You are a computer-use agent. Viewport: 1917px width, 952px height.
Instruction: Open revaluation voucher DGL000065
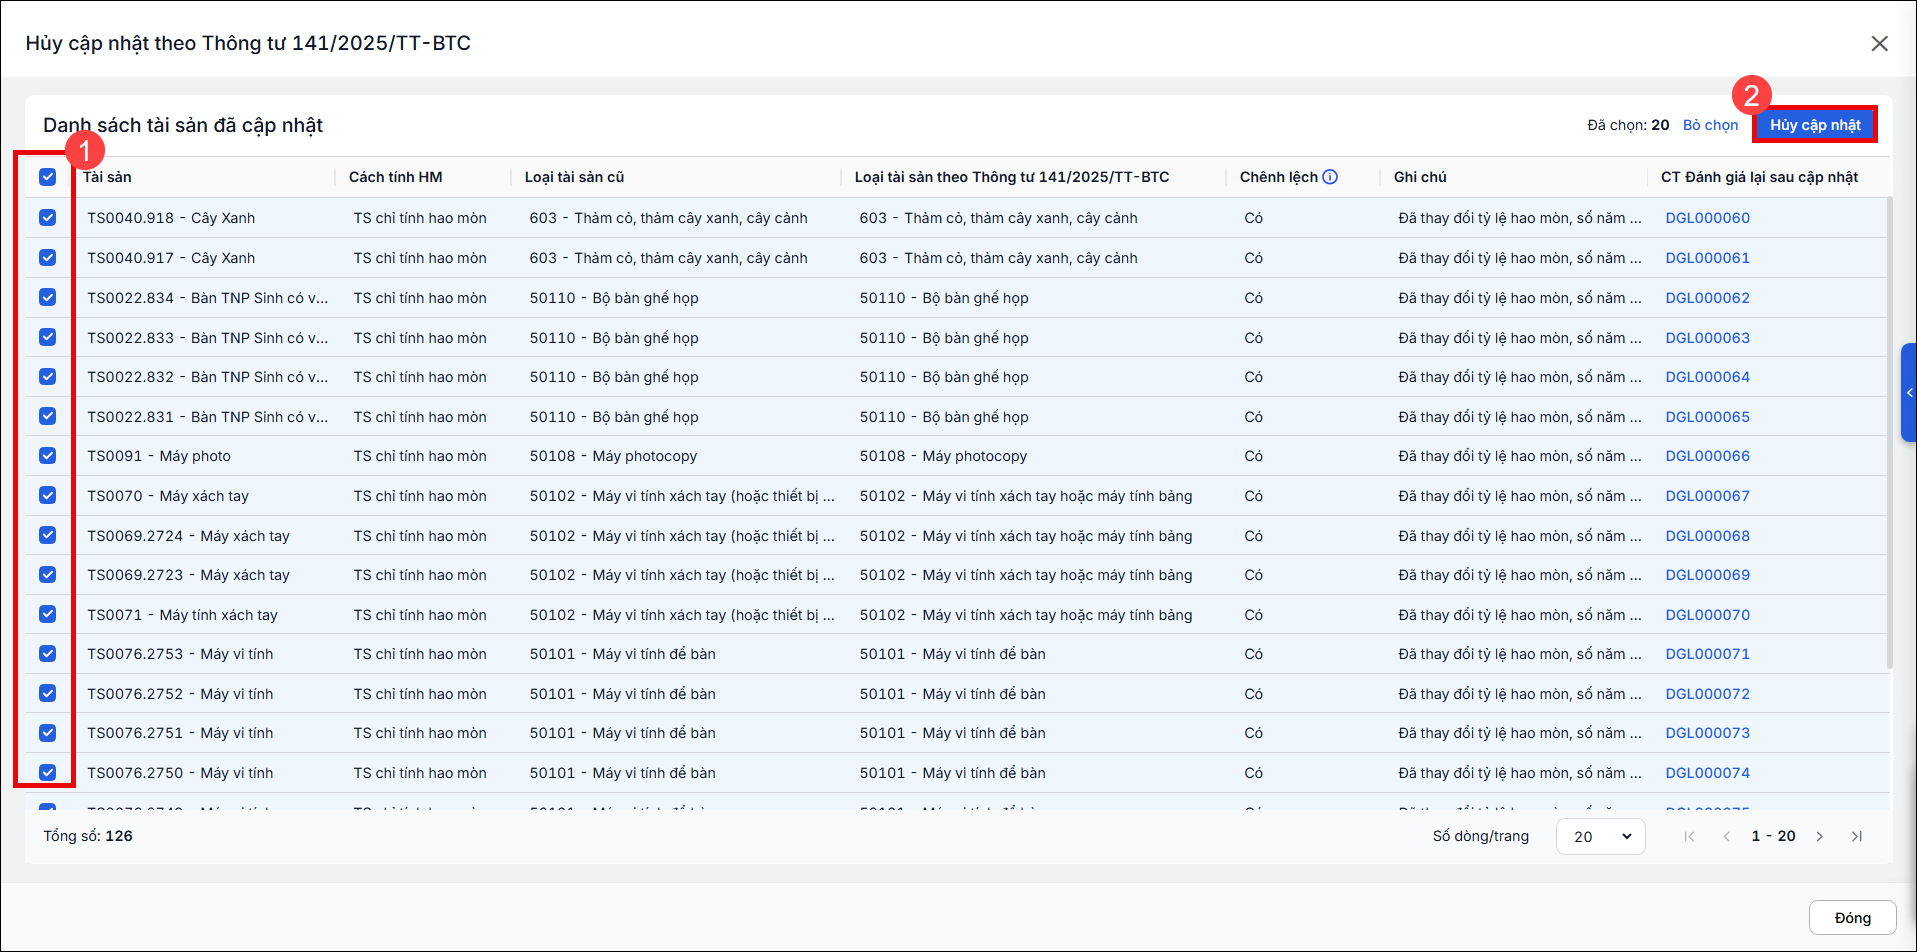click(1707, 417)
